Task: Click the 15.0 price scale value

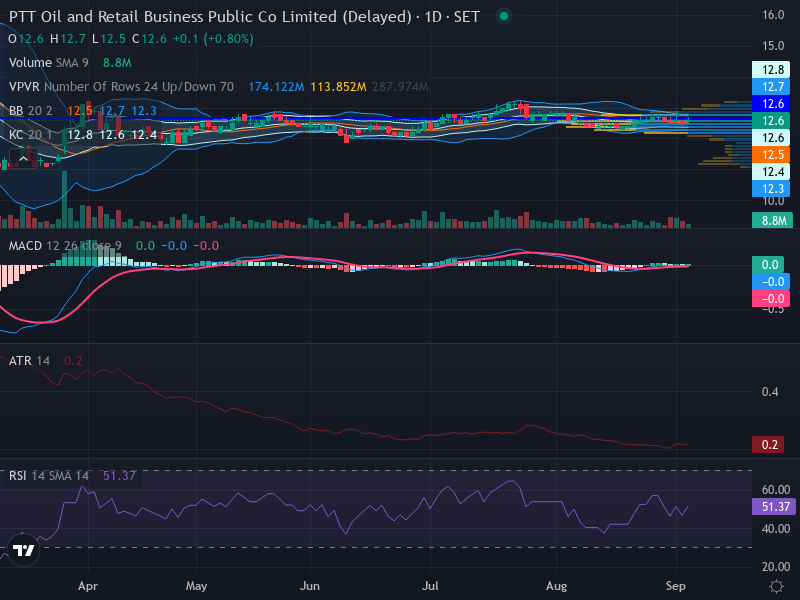Action: (x=773, y=46)
